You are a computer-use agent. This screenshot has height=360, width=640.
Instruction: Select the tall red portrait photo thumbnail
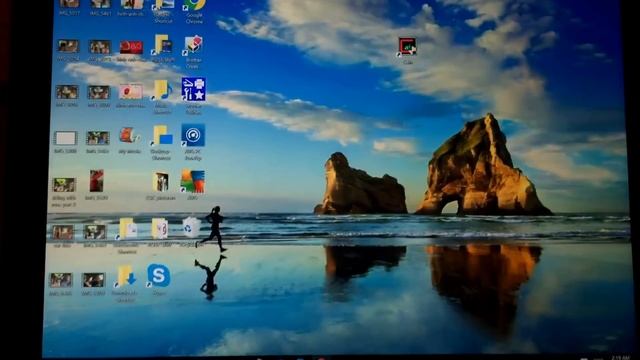[96, 181]
